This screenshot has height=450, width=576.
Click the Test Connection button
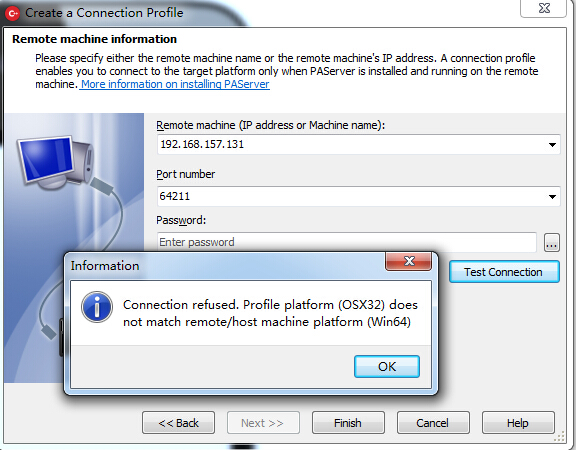504,272
